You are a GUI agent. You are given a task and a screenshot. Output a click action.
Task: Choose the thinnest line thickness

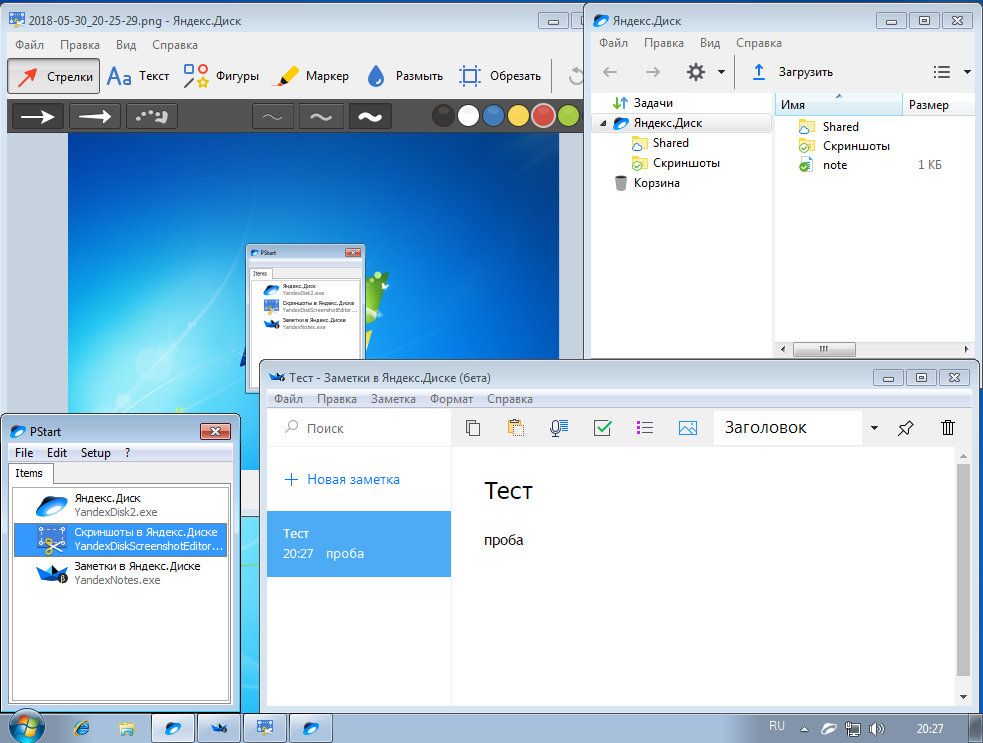click(x=273, y=117)
